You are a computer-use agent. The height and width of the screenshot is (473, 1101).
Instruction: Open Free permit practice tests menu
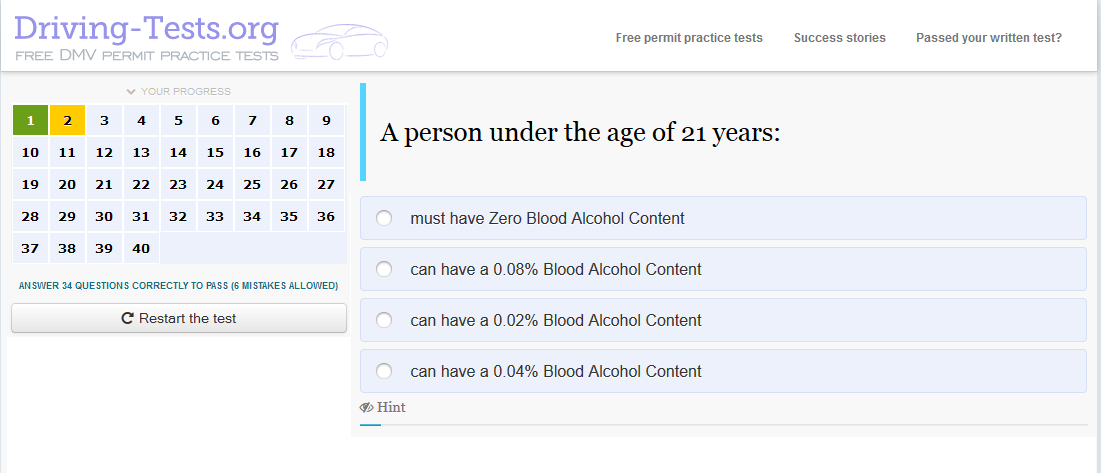(689, 38)
